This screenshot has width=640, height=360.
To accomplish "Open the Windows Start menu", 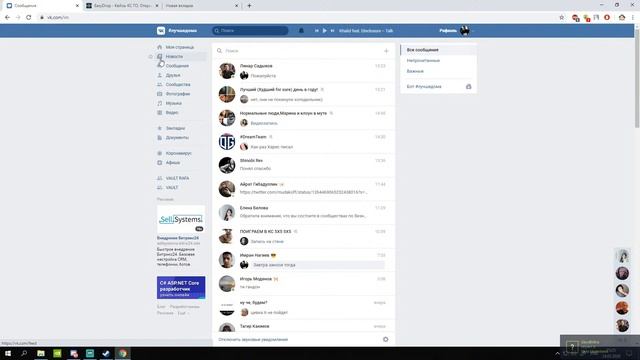I will (8, 353).
